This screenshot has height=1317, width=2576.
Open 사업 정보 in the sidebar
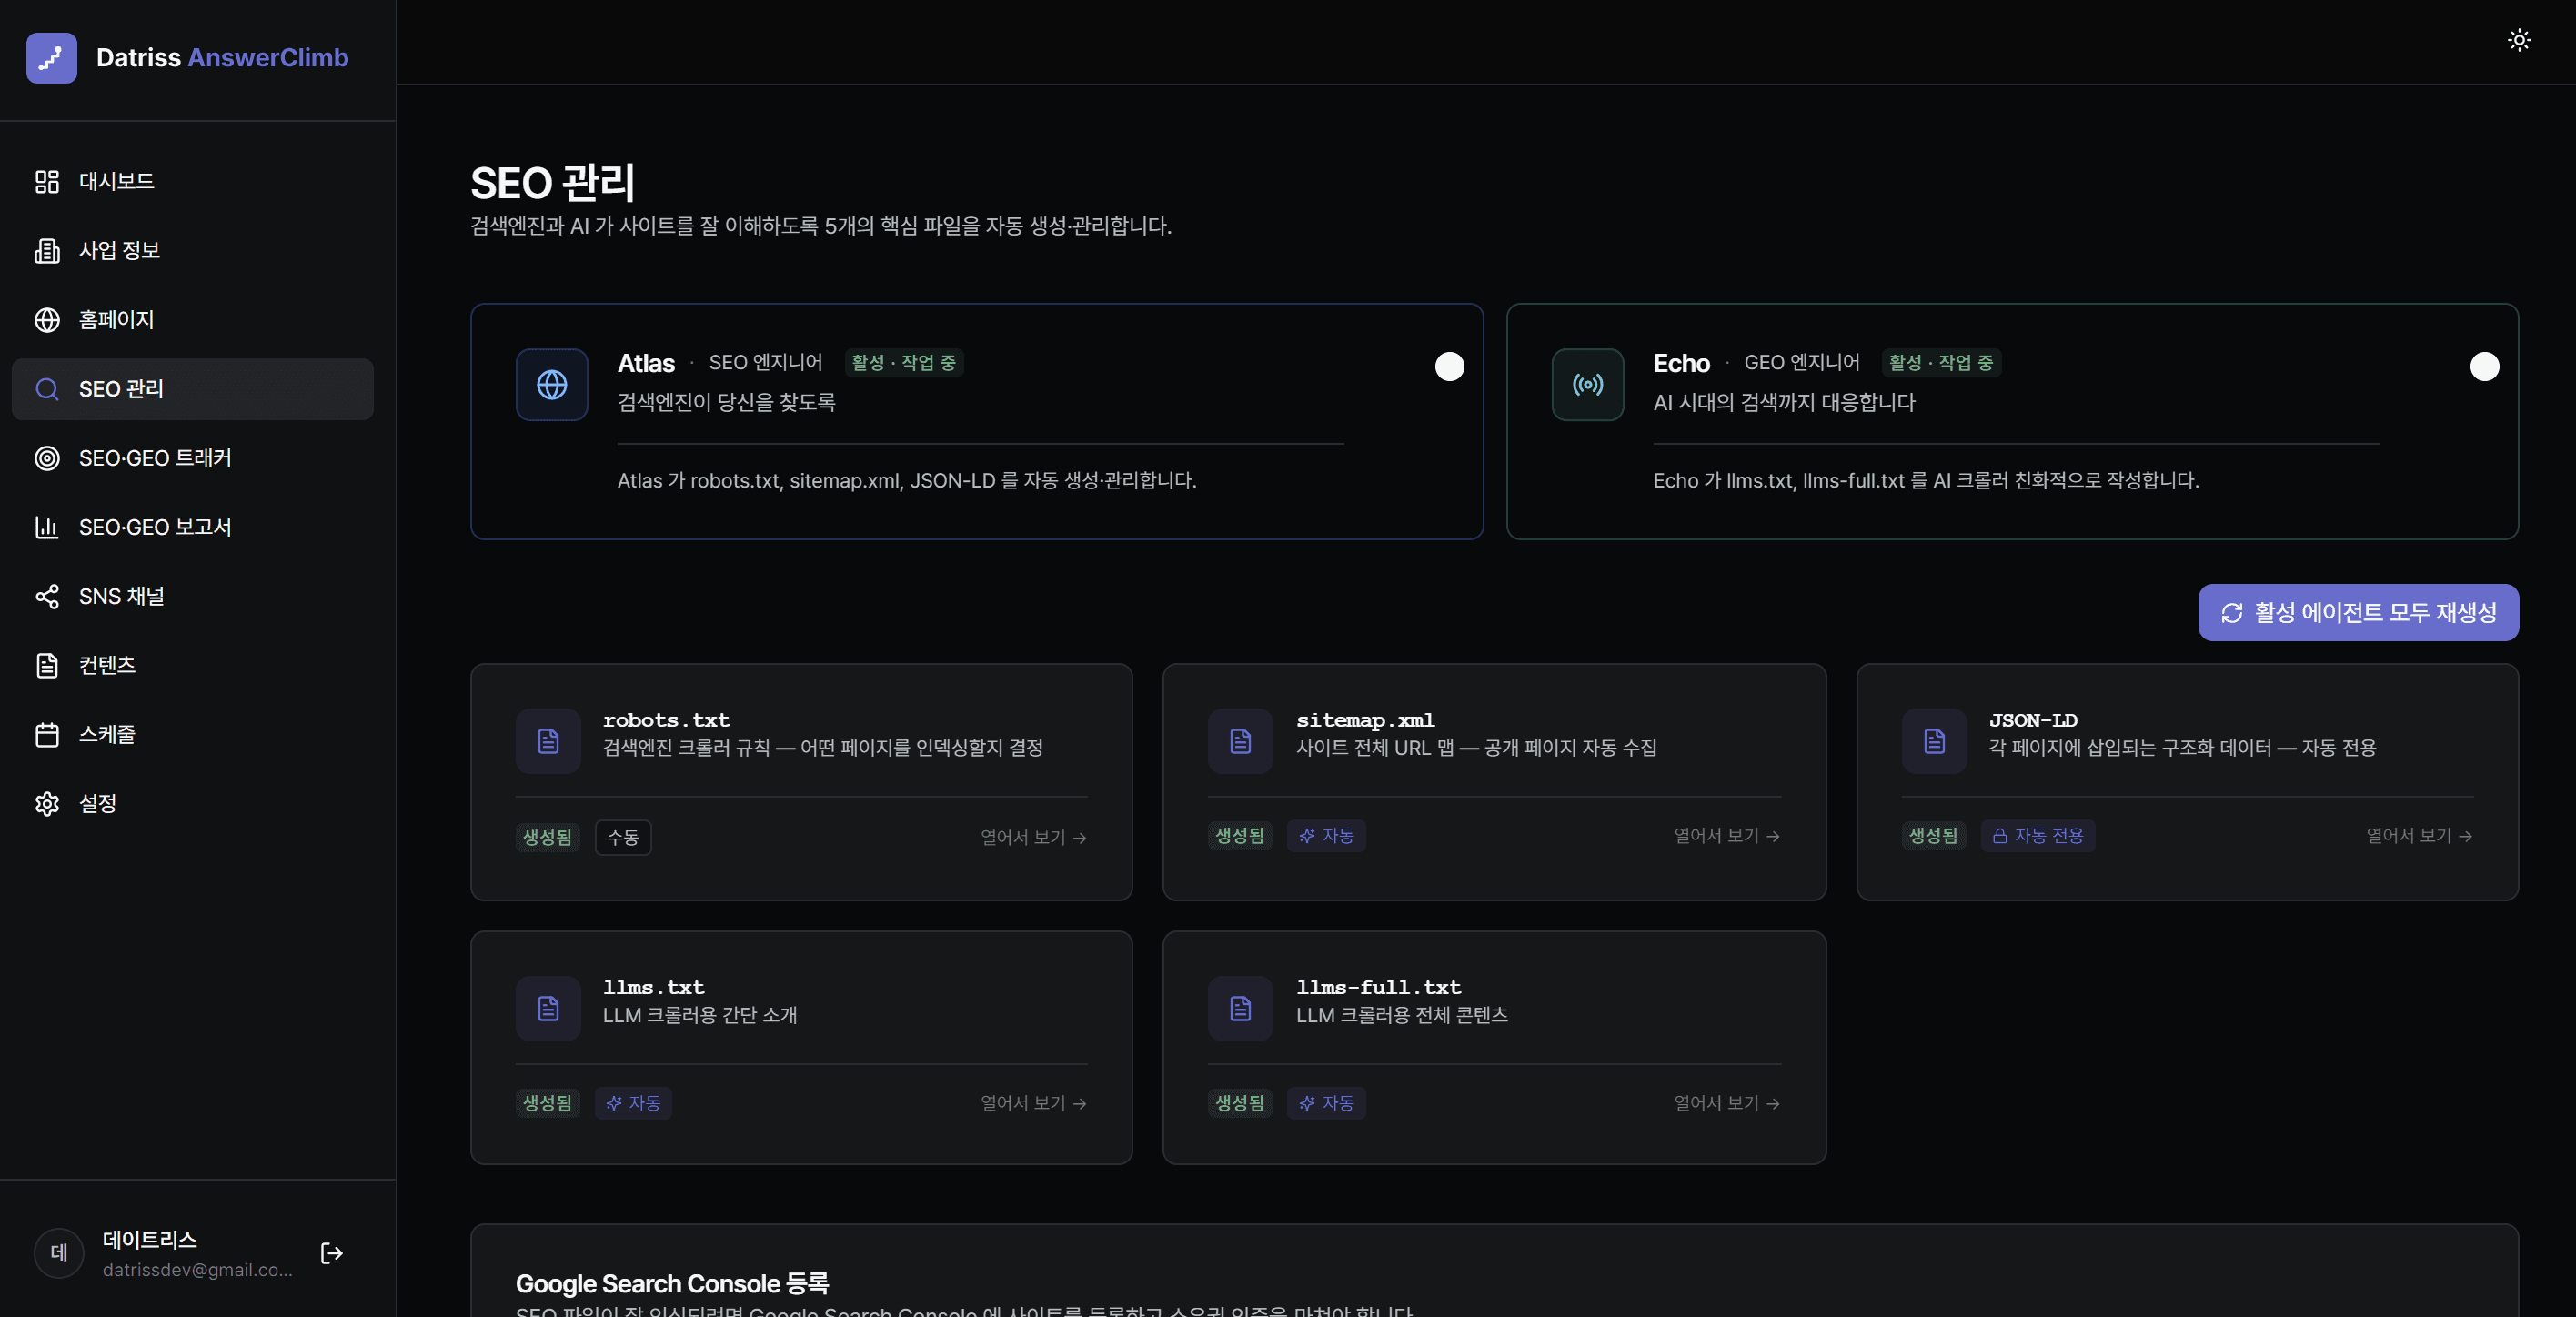[193, 251]
